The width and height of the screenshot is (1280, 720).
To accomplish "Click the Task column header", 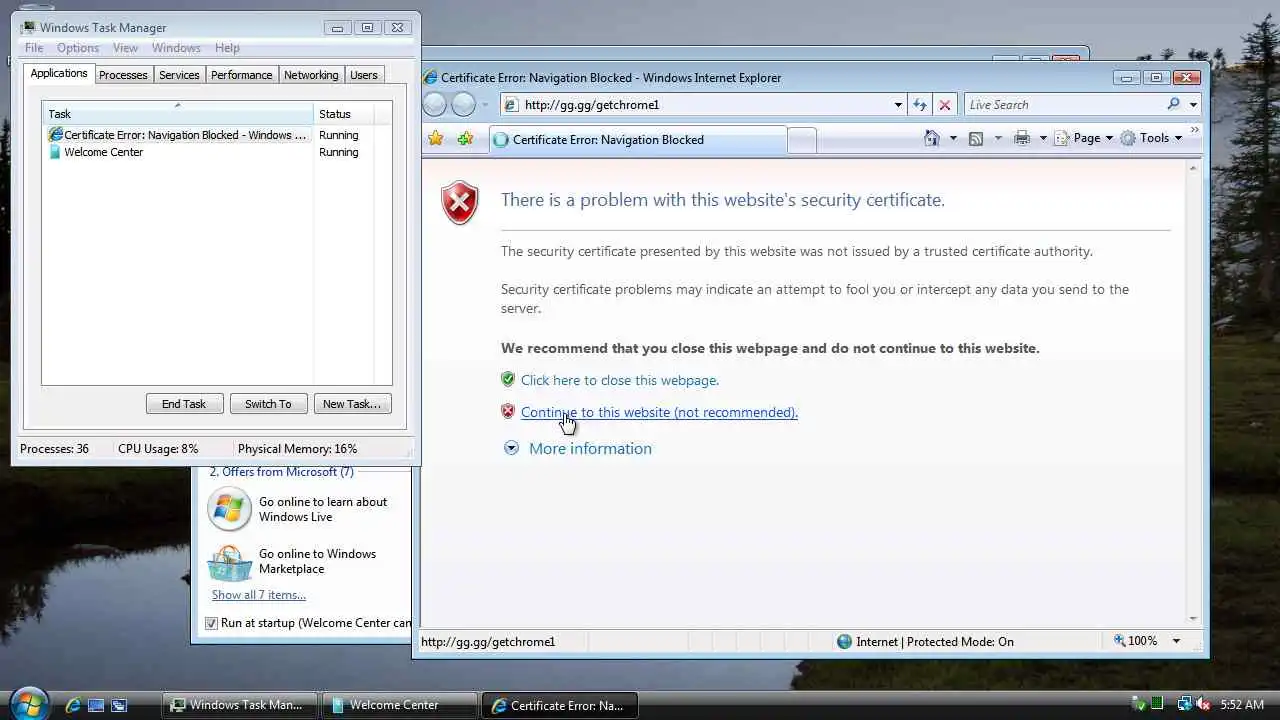I will tap(178, 113).
